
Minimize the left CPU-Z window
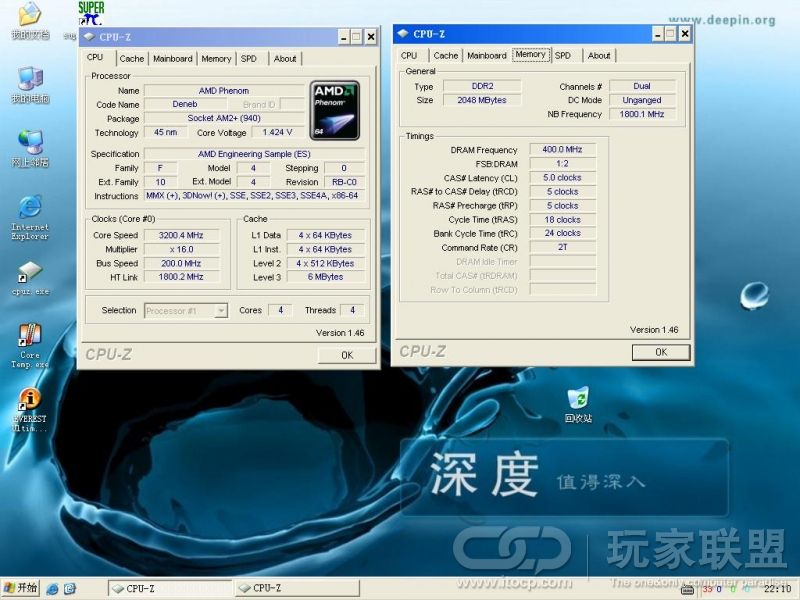(344, 37)
